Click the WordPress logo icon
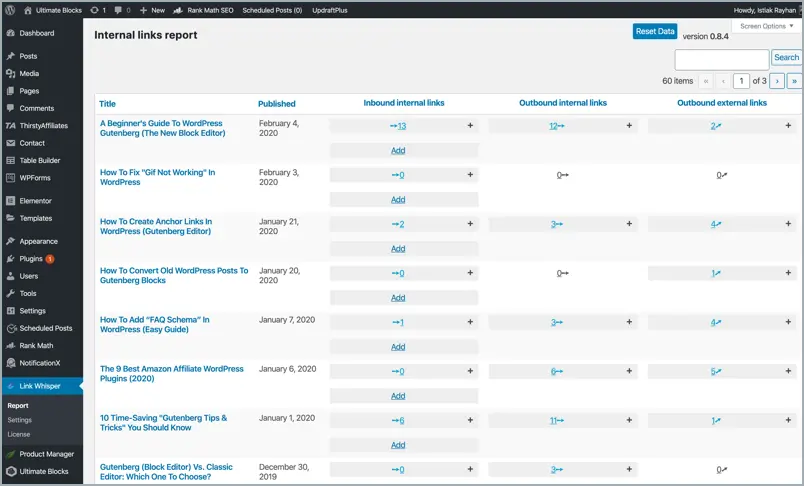 coord(10,10)
